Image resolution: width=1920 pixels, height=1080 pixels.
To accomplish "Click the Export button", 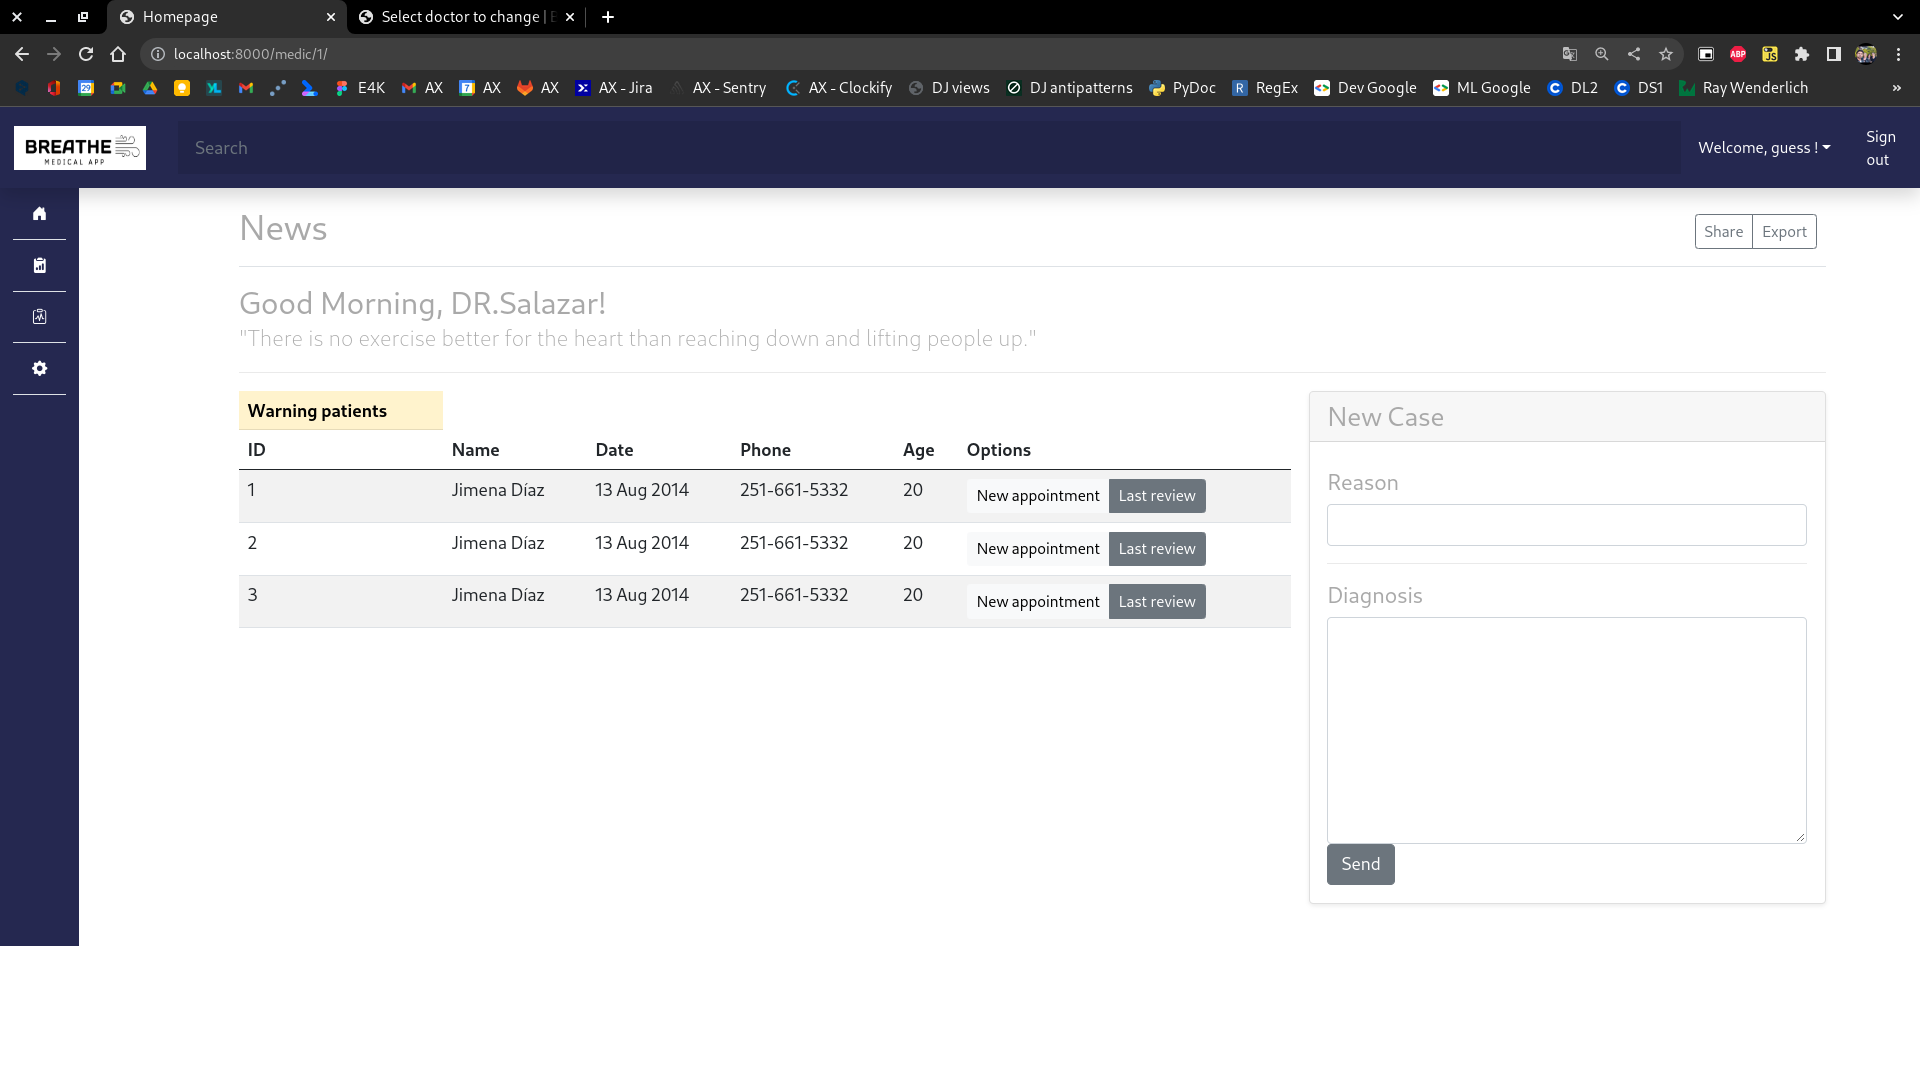I will point(1784,231).
